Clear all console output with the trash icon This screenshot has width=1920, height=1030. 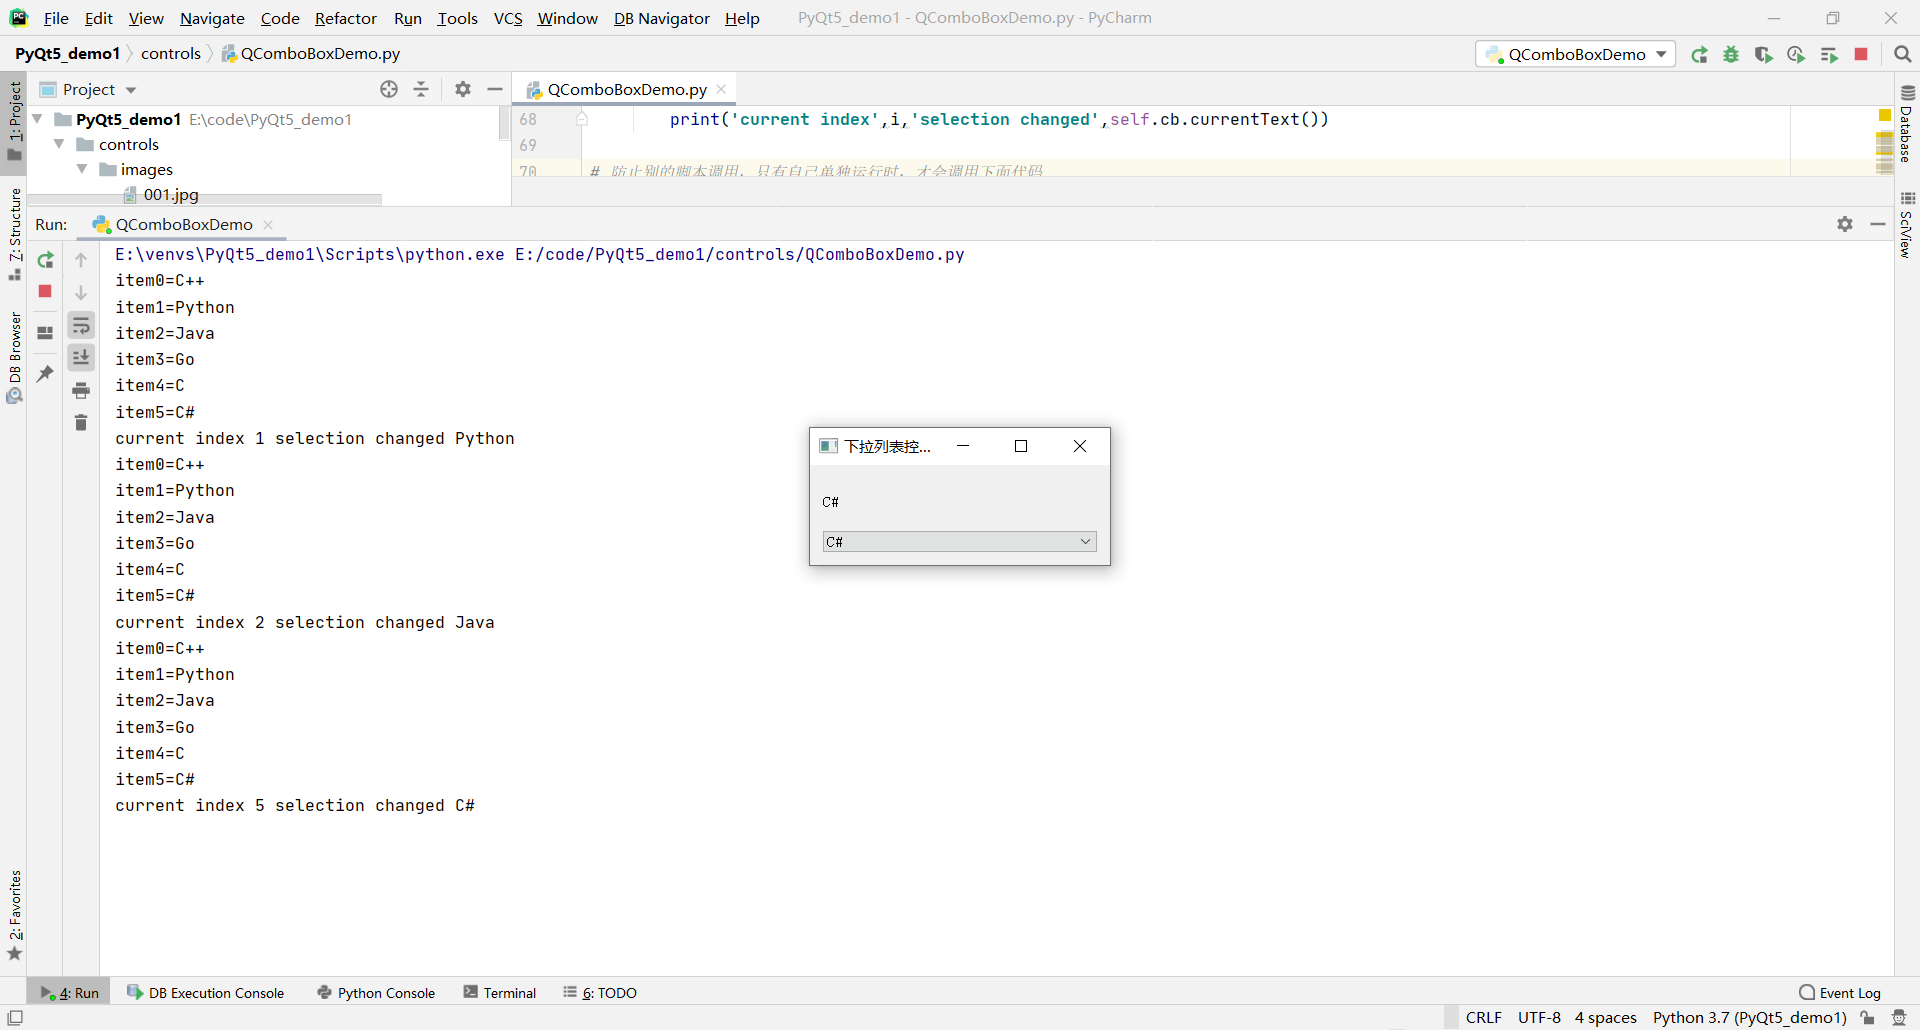81,423
